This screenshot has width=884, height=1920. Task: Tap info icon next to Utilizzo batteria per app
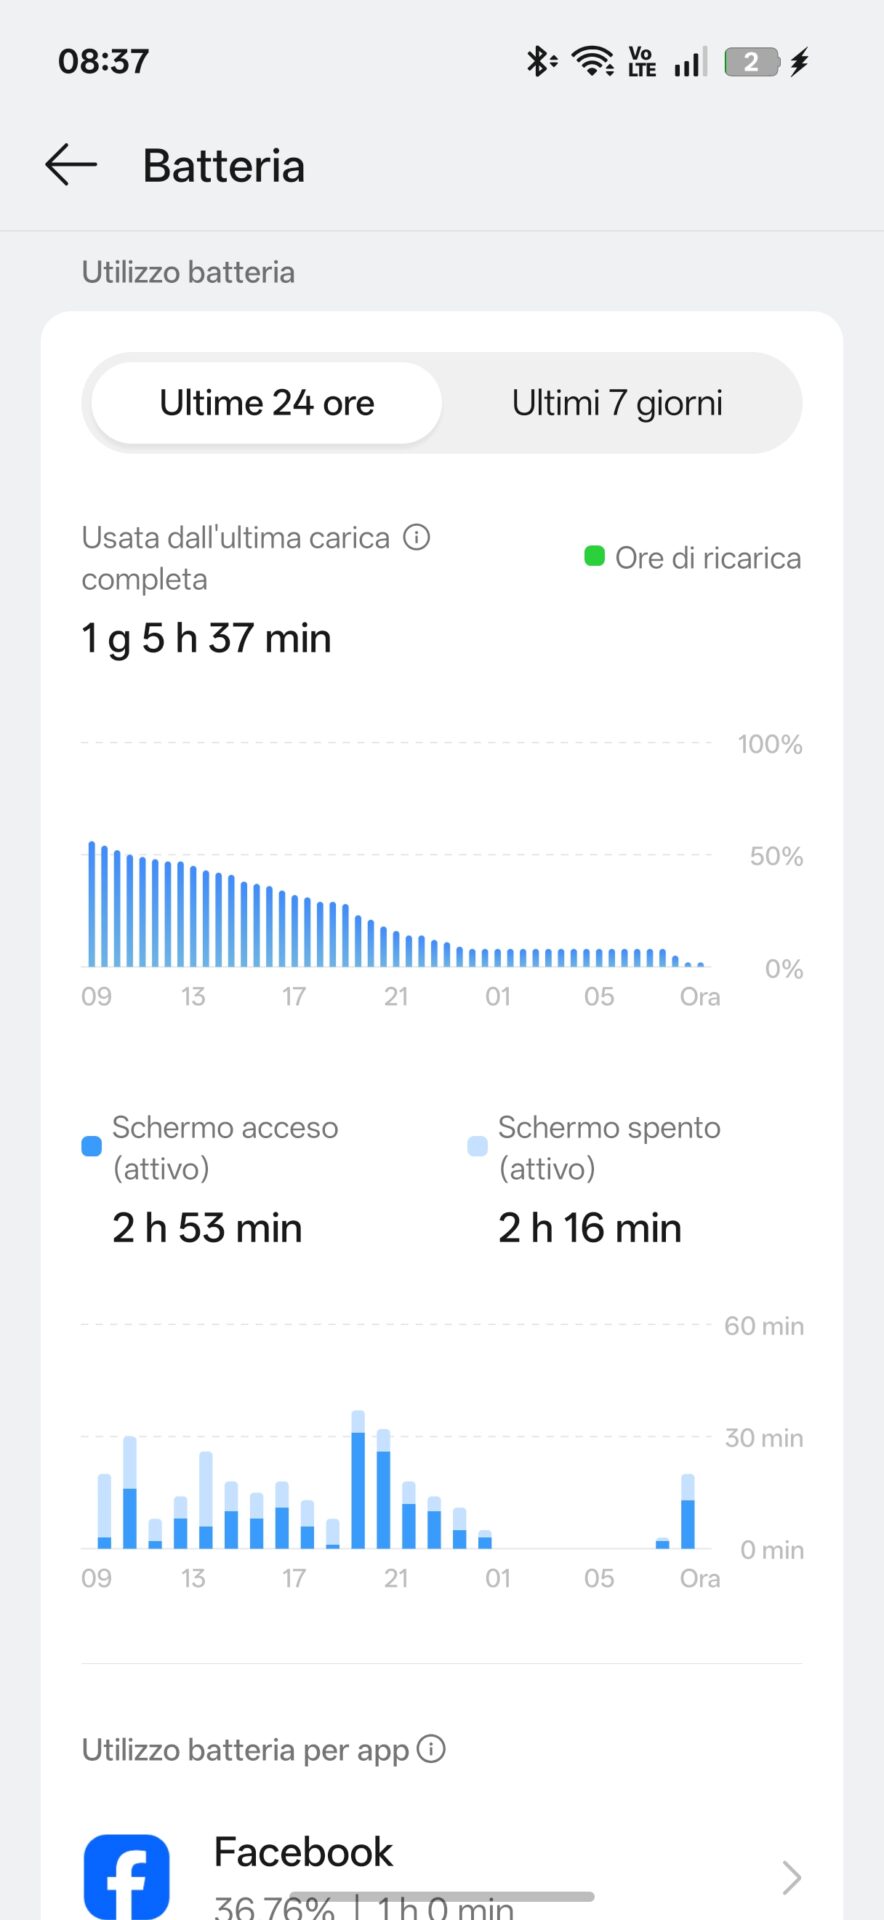click(431, 1749)
